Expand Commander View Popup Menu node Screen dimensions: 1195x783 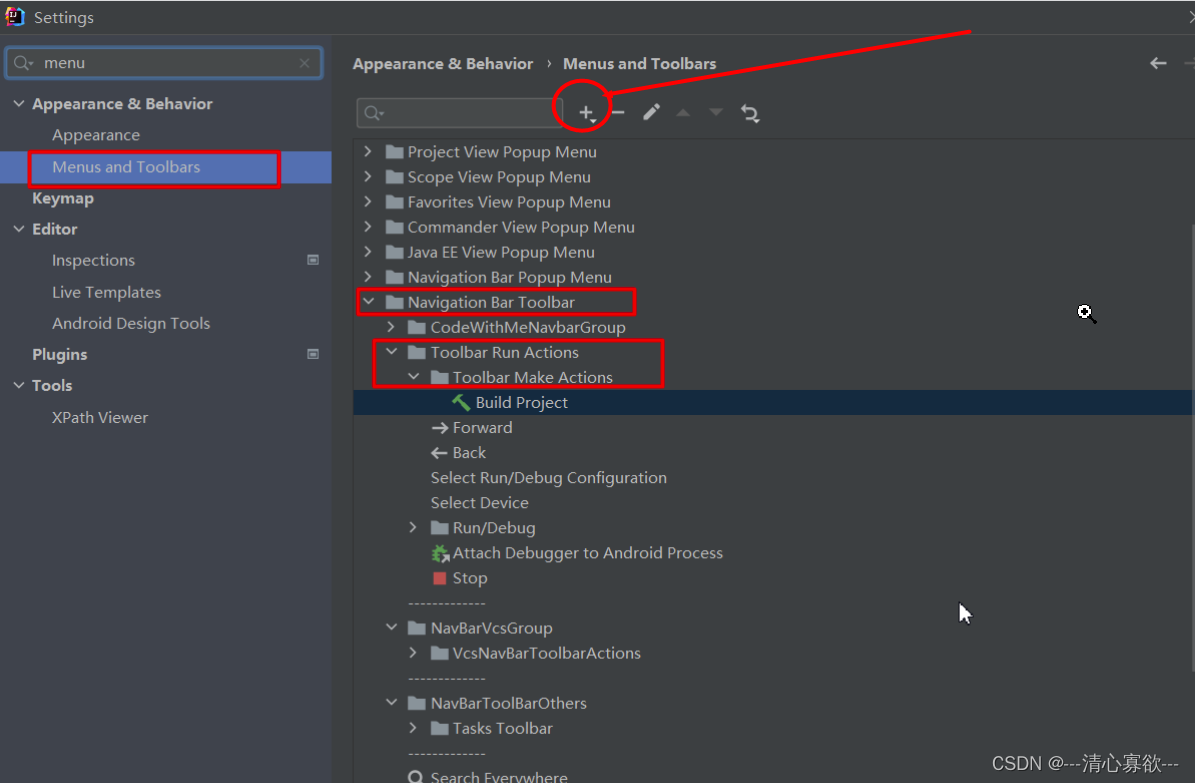368,227
